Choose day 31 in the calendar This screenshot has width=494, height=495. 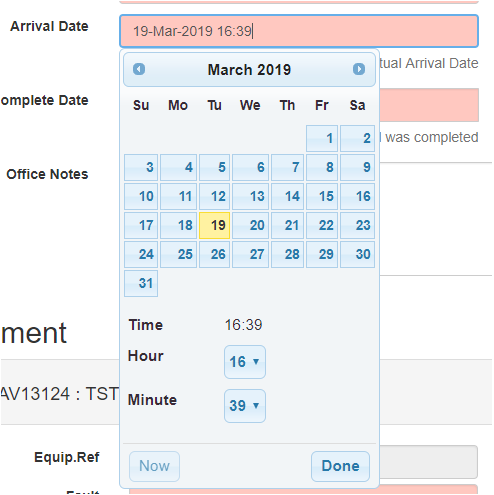[141, 283]
